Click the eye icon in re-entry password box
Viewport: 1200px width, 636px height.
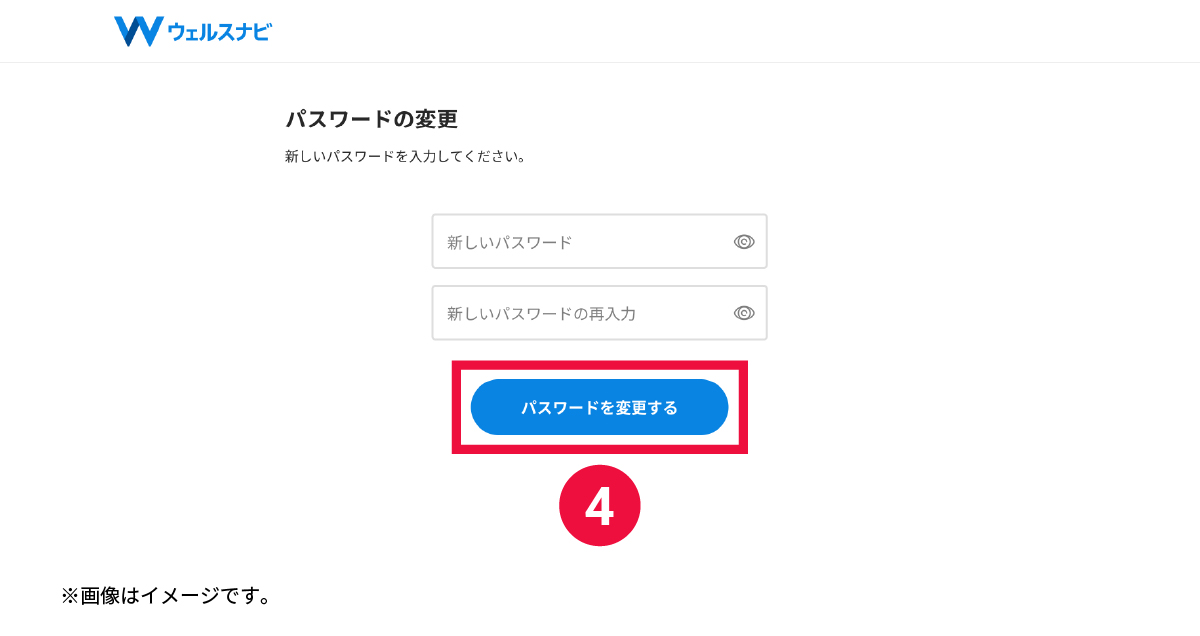pos(743,313)
